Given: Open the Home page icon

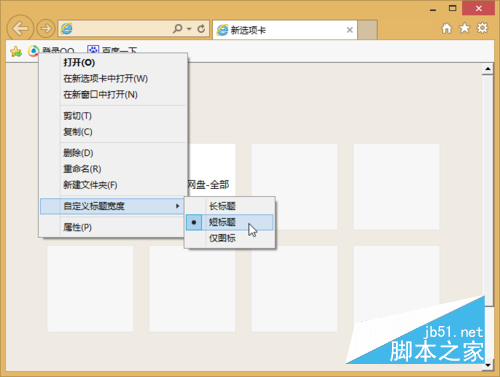Looking at the screenshot, I should click(x=447, y=28).
